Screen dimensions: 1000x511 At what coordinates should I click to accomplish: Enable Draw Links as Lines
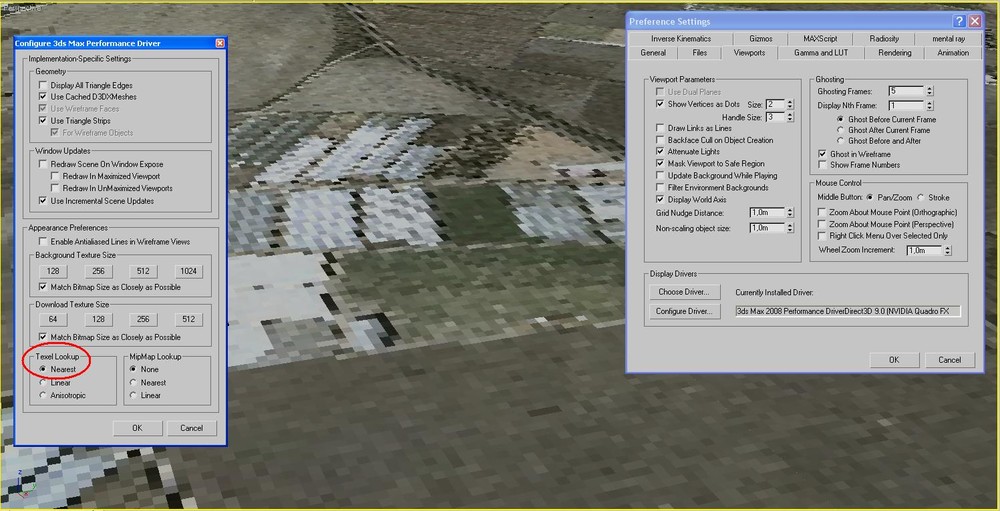tap(660, 128)
